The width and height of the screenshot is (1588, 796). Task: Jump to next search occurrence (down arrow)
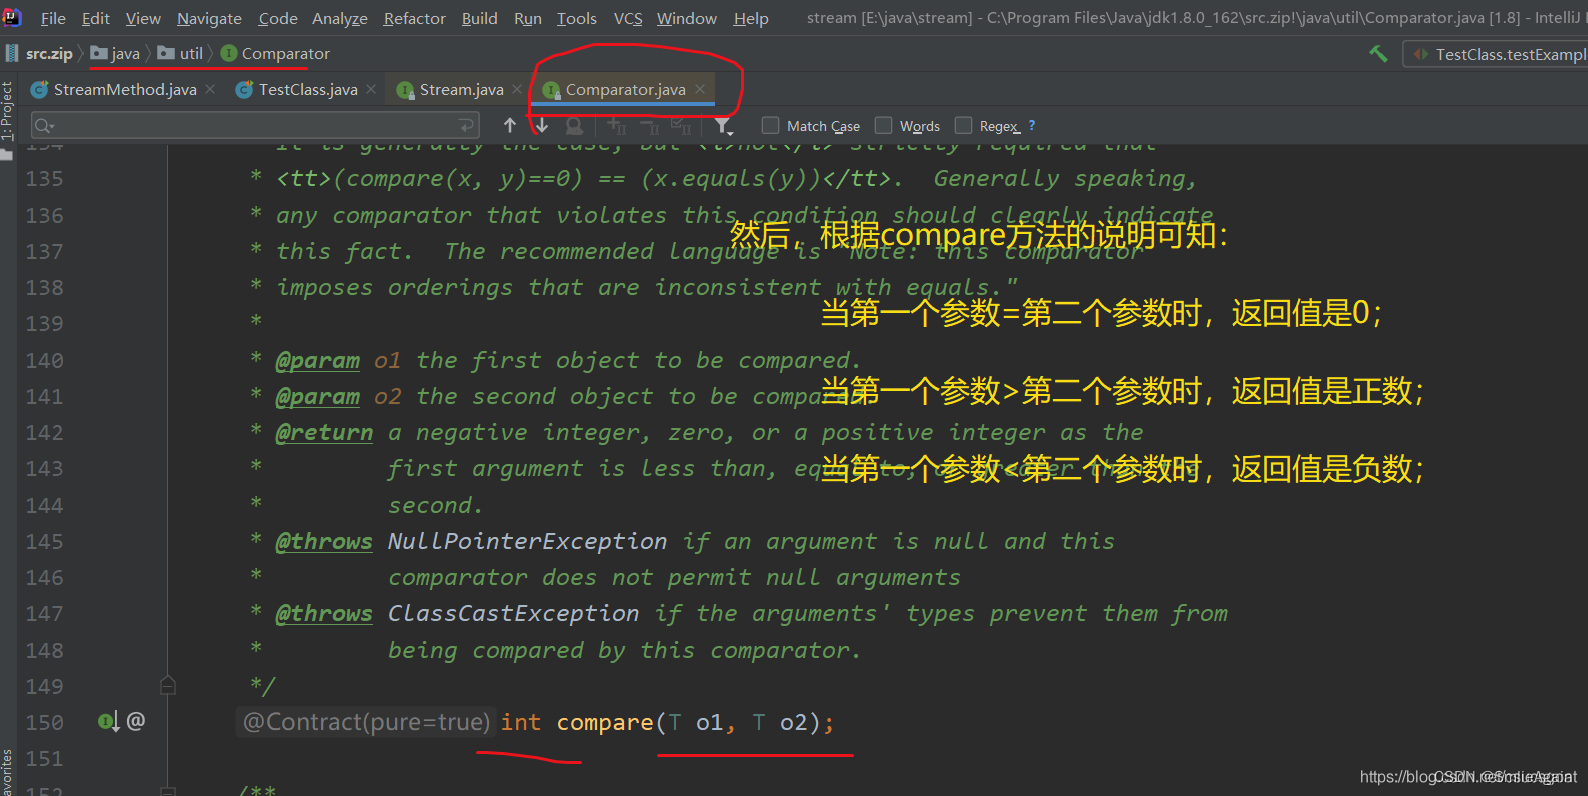pyautogui.click(x=542, y=125)
